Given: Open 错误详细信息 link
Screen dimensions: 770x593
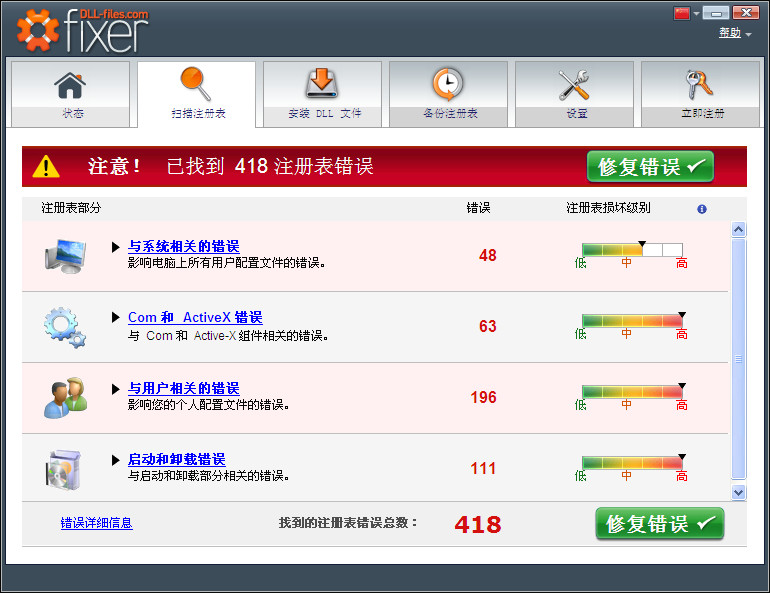Looking at the screenshot, I should point(97,523).
